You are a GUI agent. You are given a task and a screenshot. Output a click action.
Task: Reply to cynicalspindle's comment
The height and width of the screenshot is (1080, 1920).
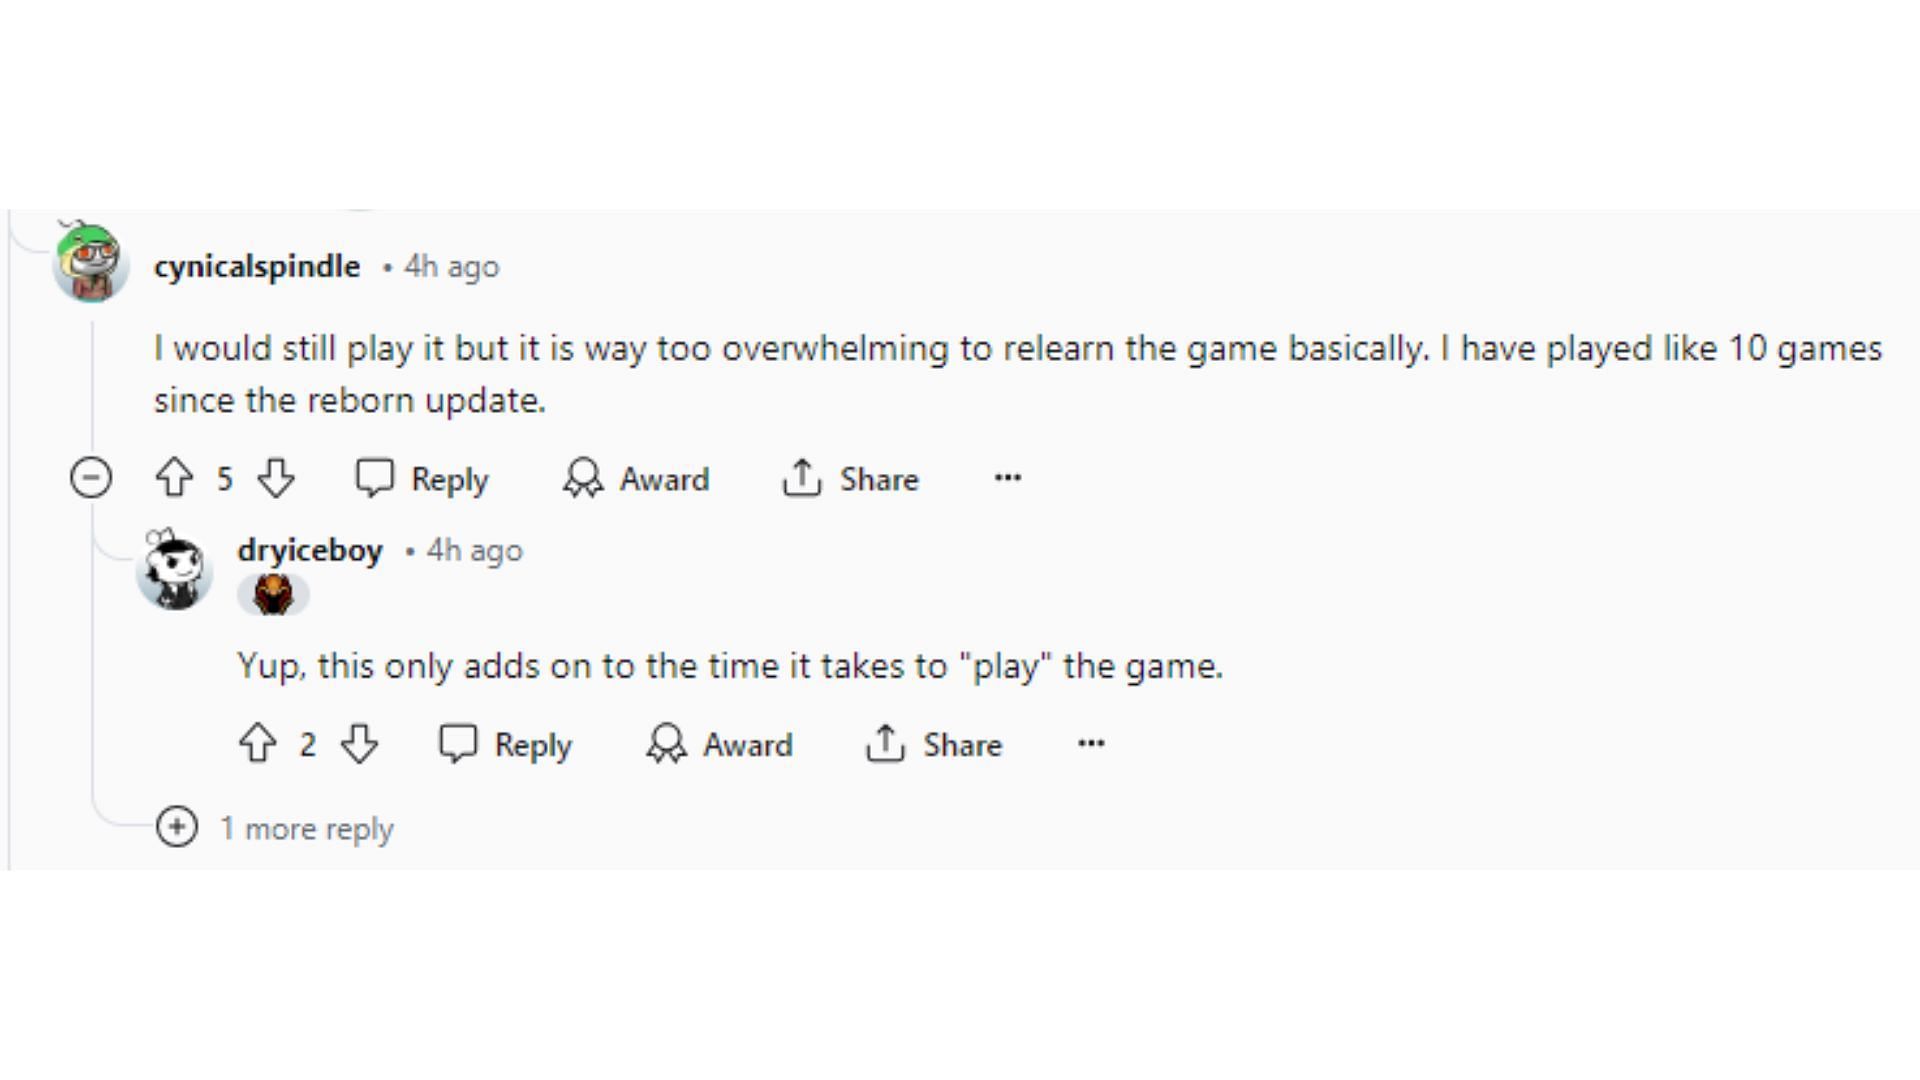422,479
